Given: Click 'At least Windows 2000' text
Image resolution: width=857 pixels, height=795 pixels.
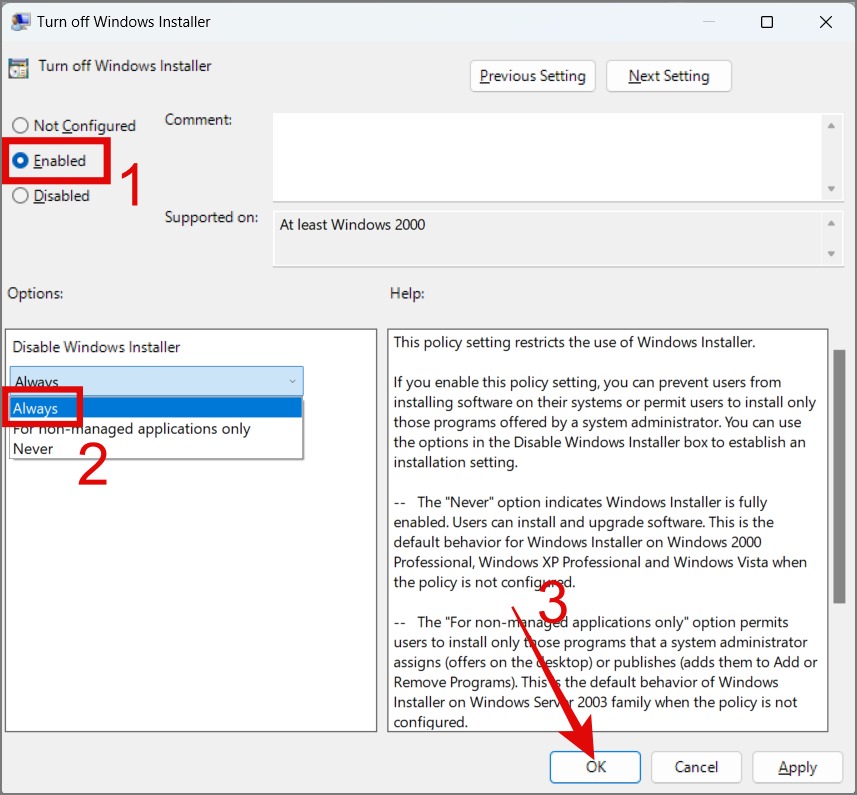Looking at the screenshot, I should [x=352, y=225].
